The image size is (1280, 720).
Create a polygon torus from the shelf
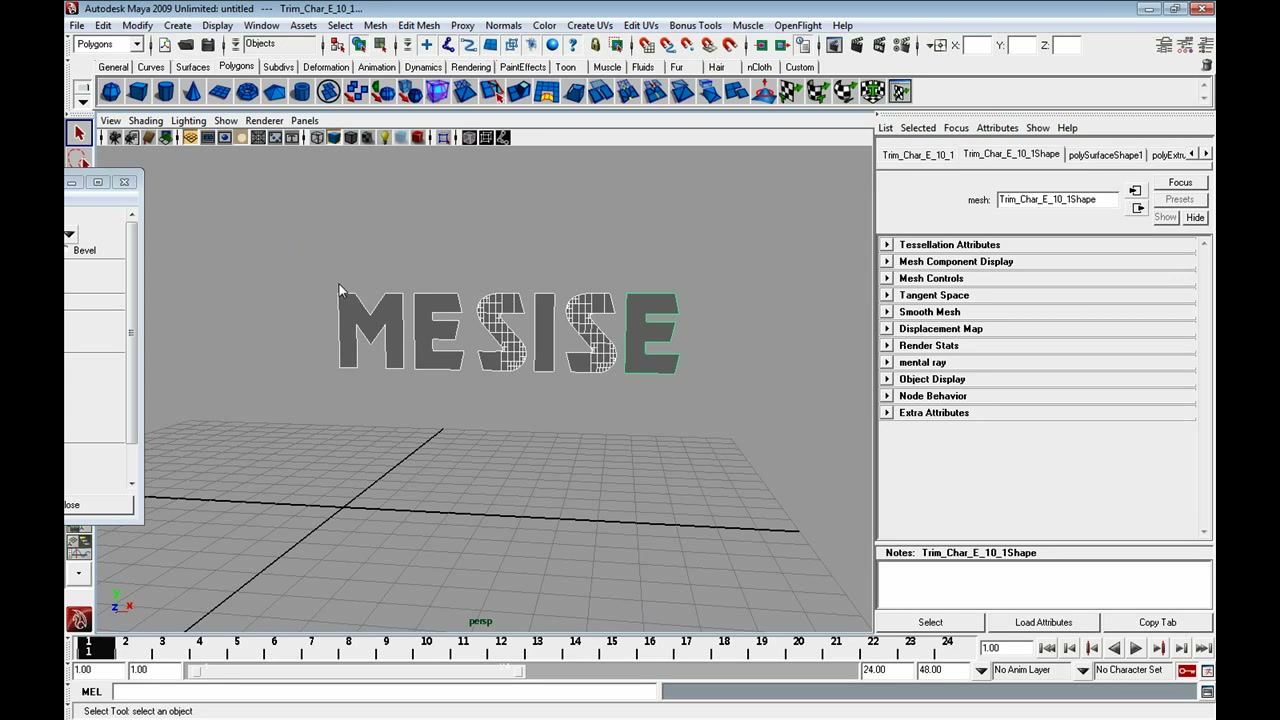[x=247, y=92]
